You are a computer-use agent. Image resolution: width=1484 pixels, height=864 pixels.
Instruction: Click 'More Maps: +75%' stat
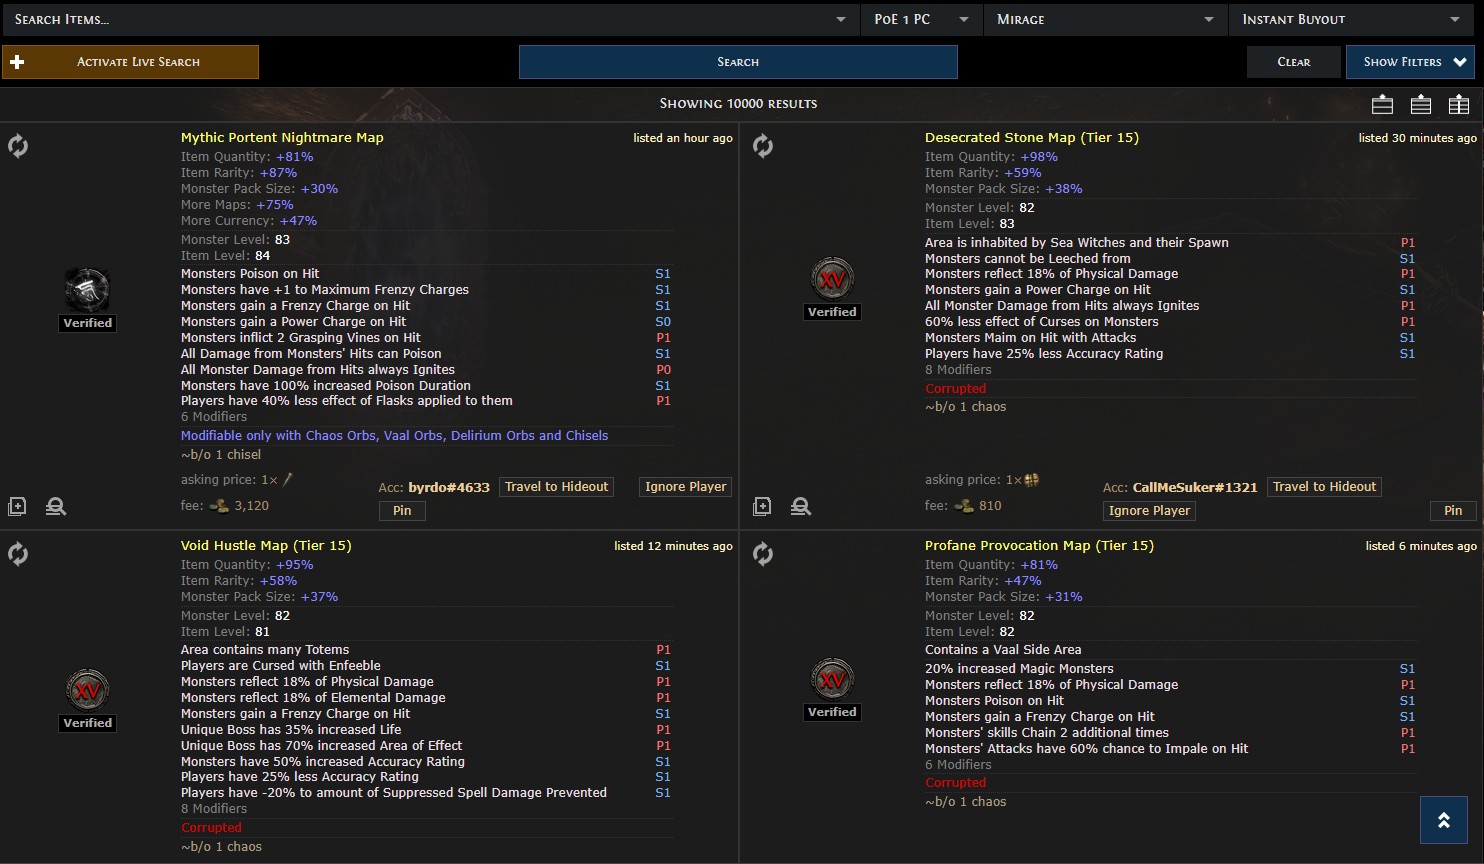[x=237, y=205]
